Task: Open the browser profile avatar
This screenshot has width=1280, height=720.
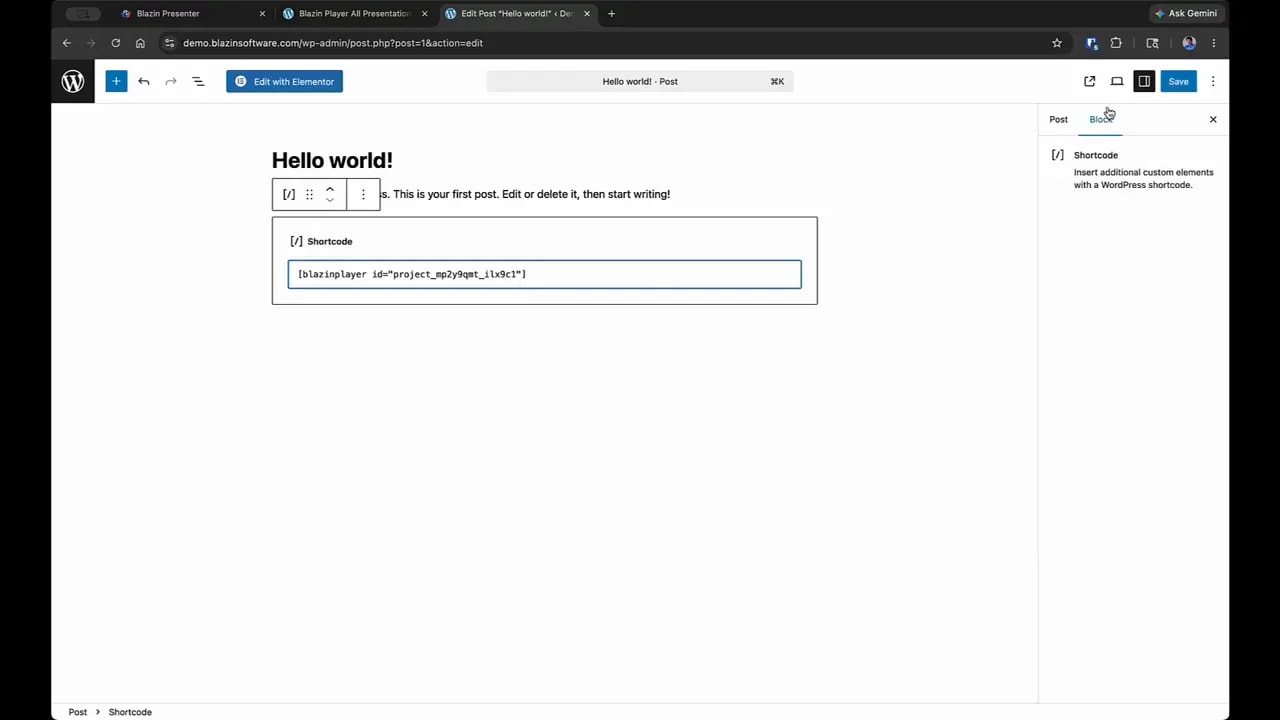Action: click(x=1189, y=43)
